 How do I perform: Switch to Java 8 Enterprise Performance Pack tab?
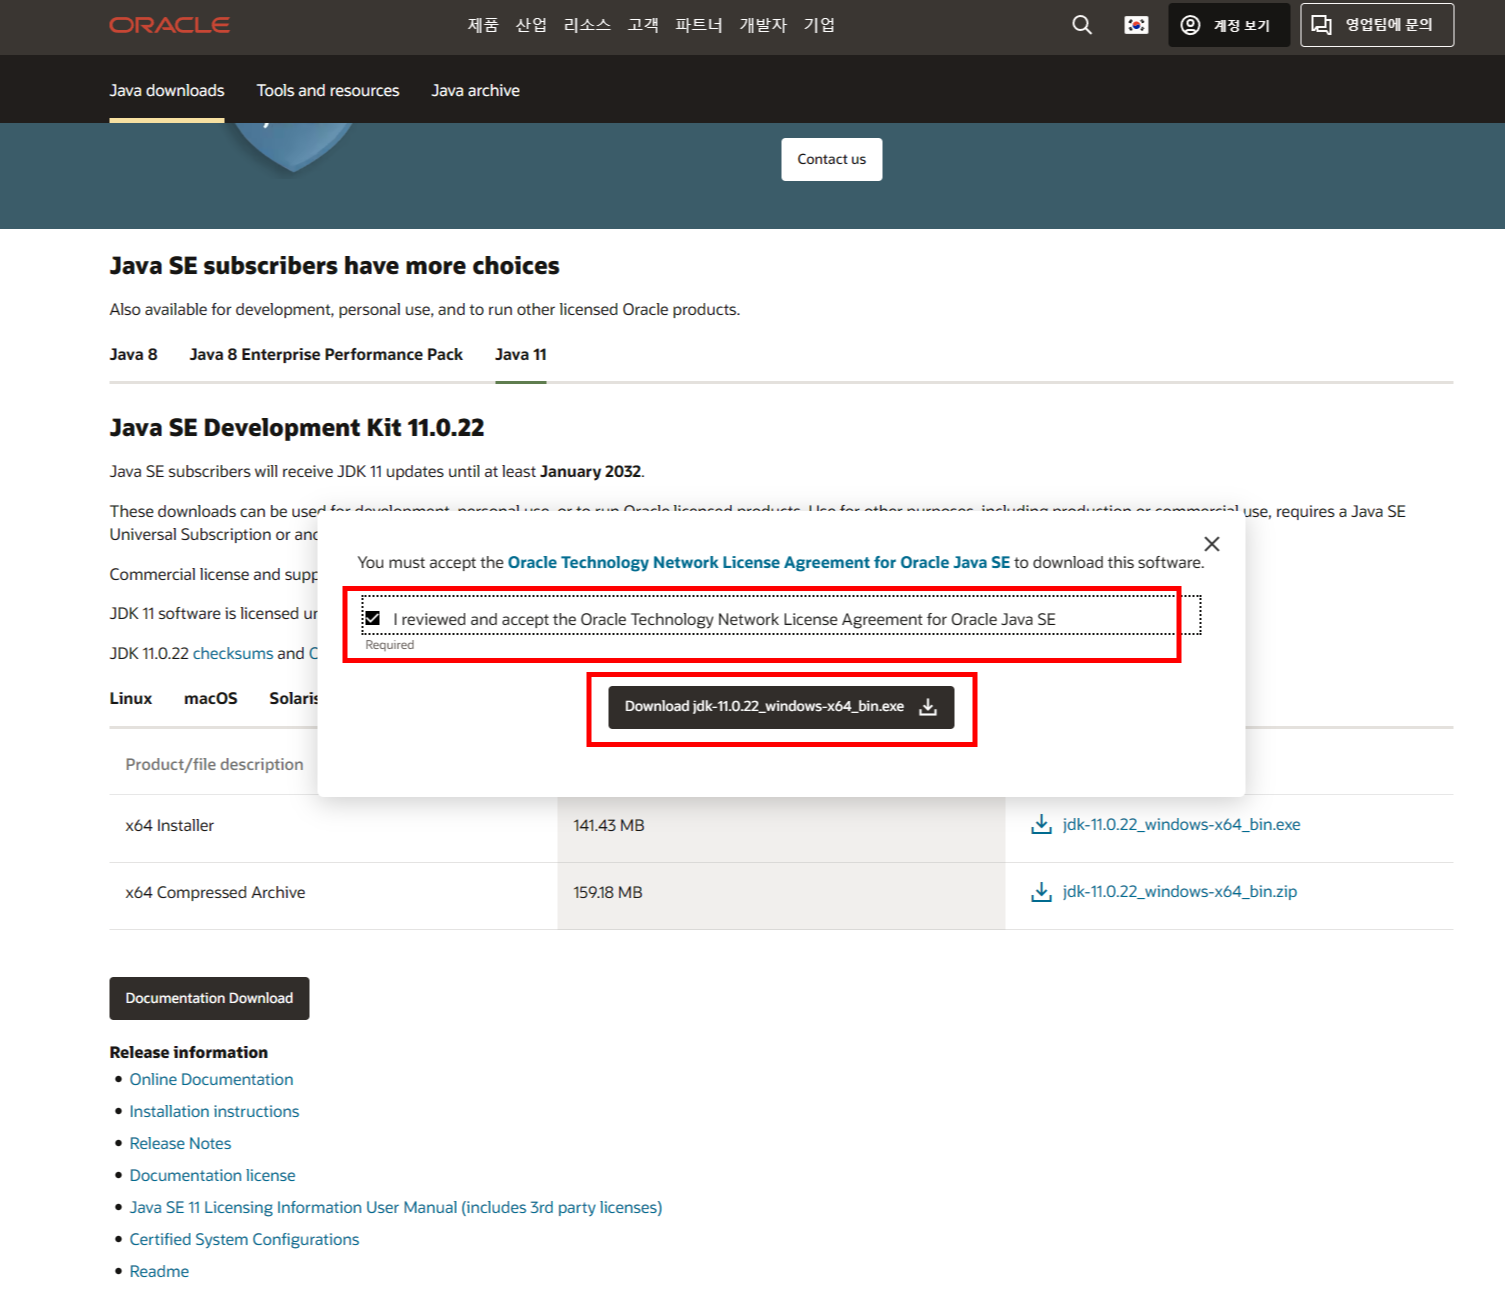click(x=326, y=354)
